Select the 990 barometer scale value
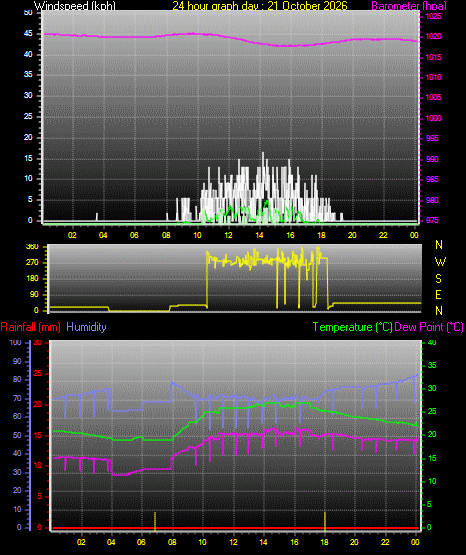 coord(432,159)
